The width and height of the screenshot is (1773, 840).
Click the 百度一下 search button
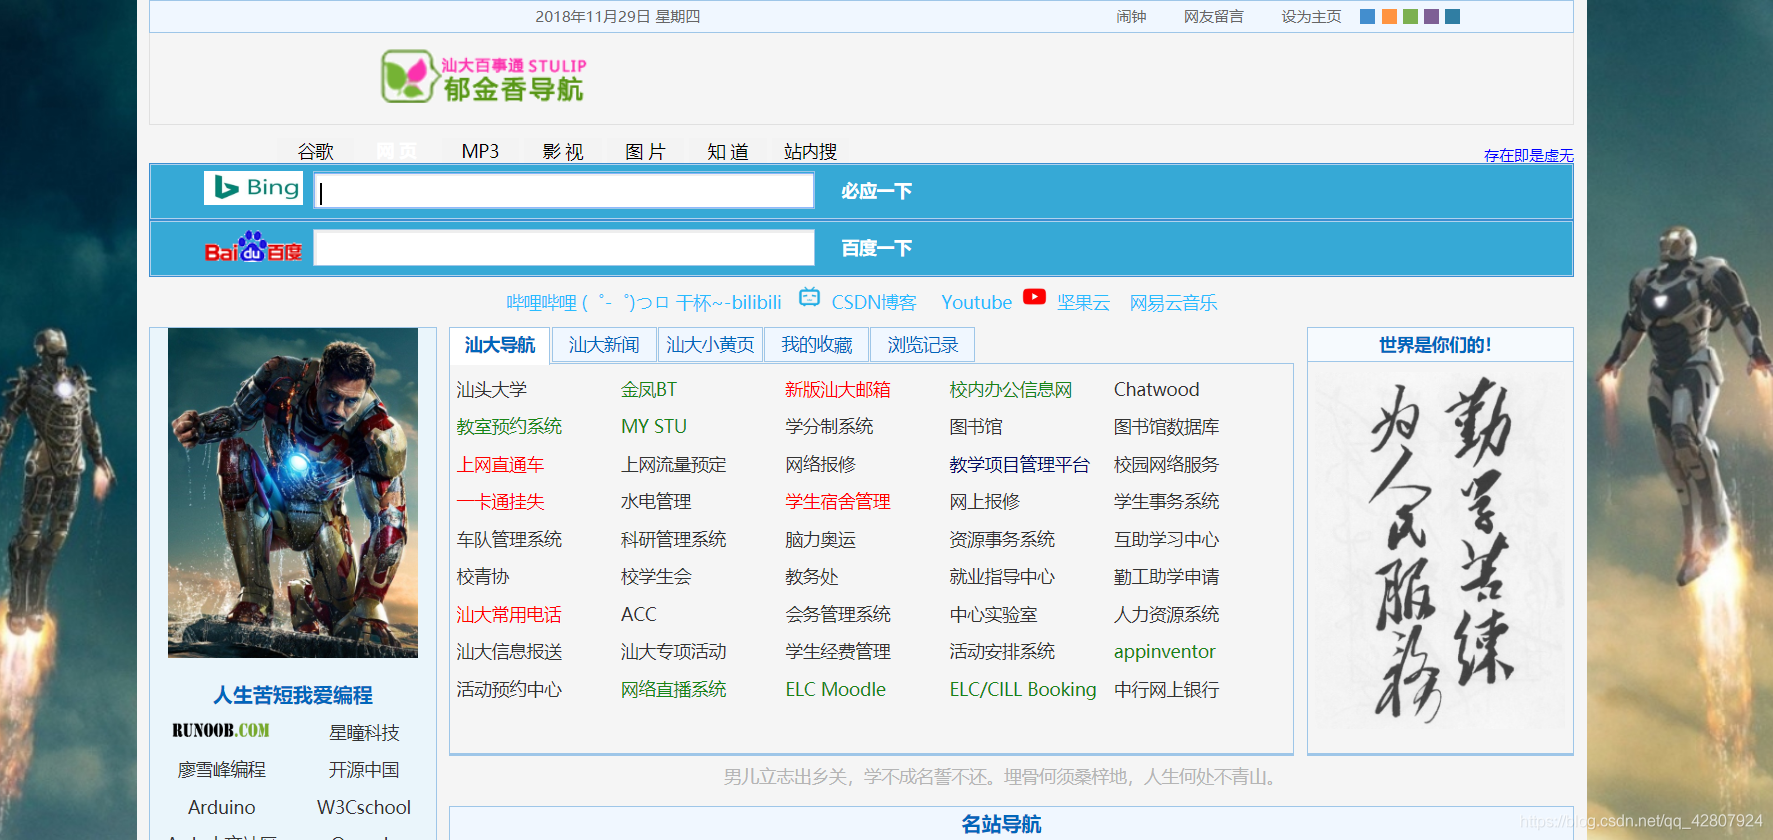pyautogui.click(x=876, y=248)
